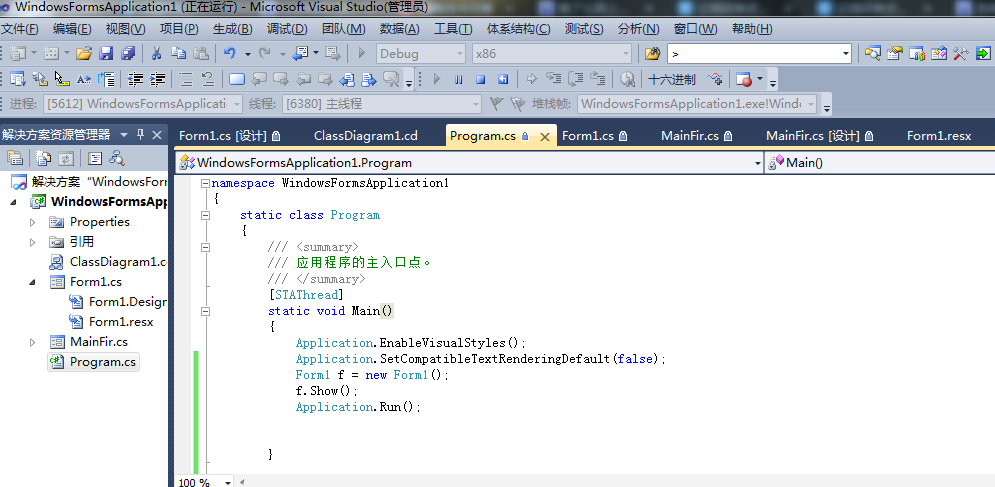This screenshot has height=487, width=995.
Task: Click the Undo arrow icon
Action: pyautogui.click(x=229, y=53)
